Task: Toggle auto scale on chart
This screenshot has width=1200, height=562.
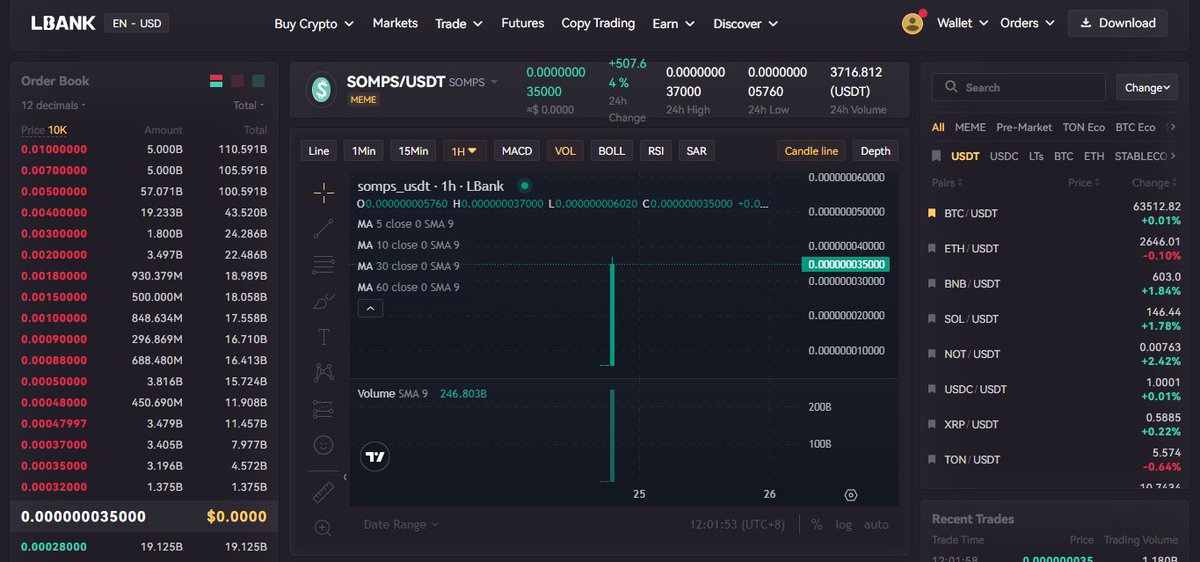Action: coord(876,524)
